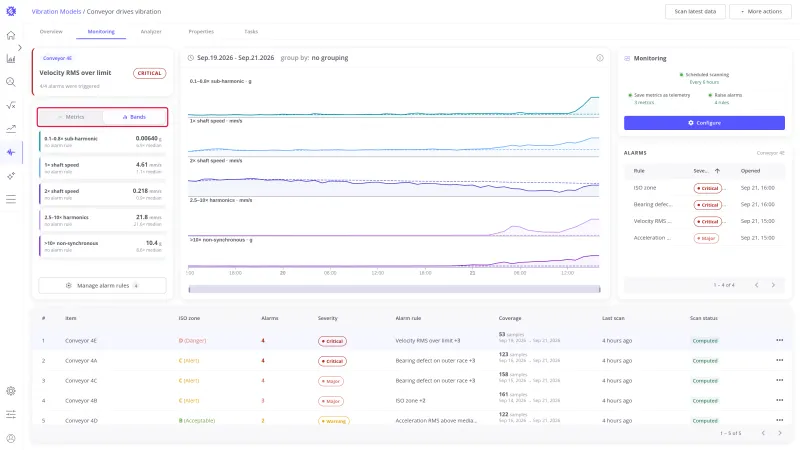Screen dimensions: 800x450
Task: Go to previous page of items table
Action: point(763,433)
